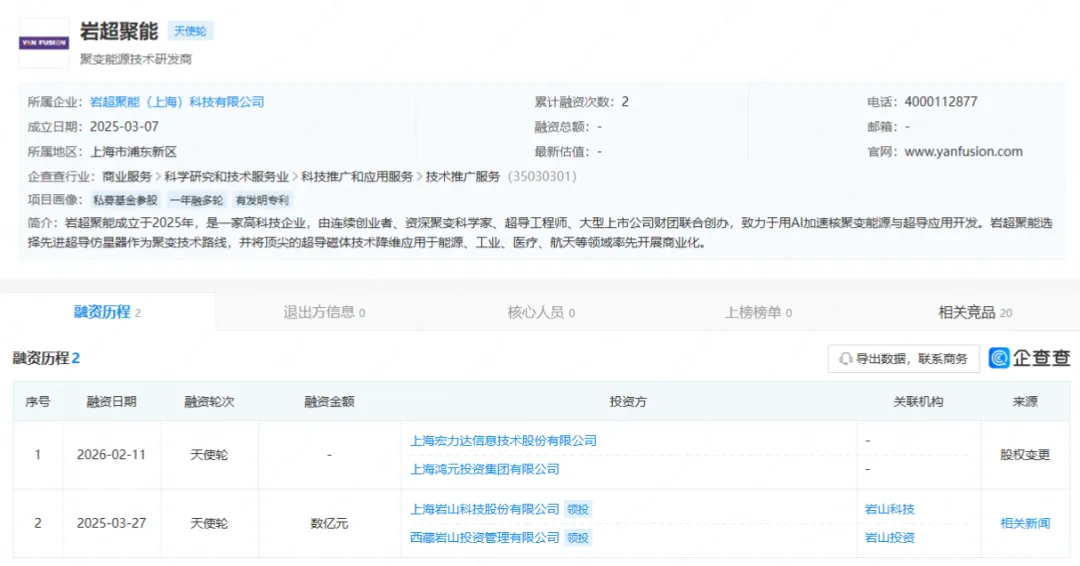The width and height of the screenshot is (1080, 566).
Task: Click the 企查查 logo icon
Action: point(999,358)
